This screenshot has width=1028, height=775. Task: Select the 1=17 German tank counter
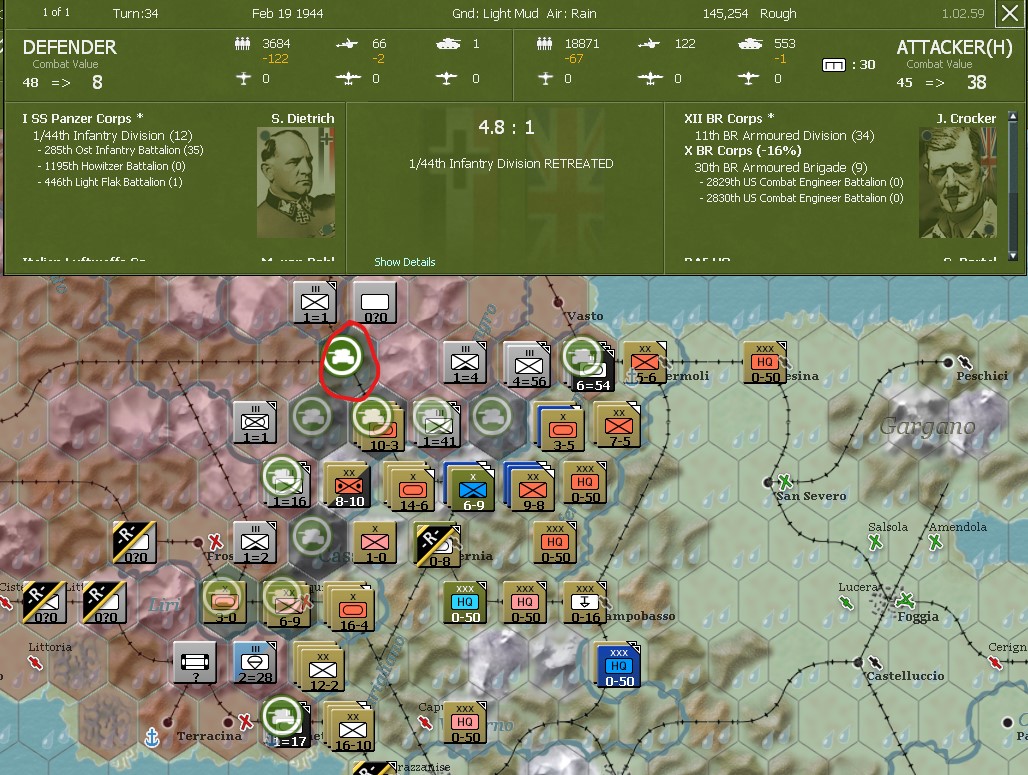[286, 723]
